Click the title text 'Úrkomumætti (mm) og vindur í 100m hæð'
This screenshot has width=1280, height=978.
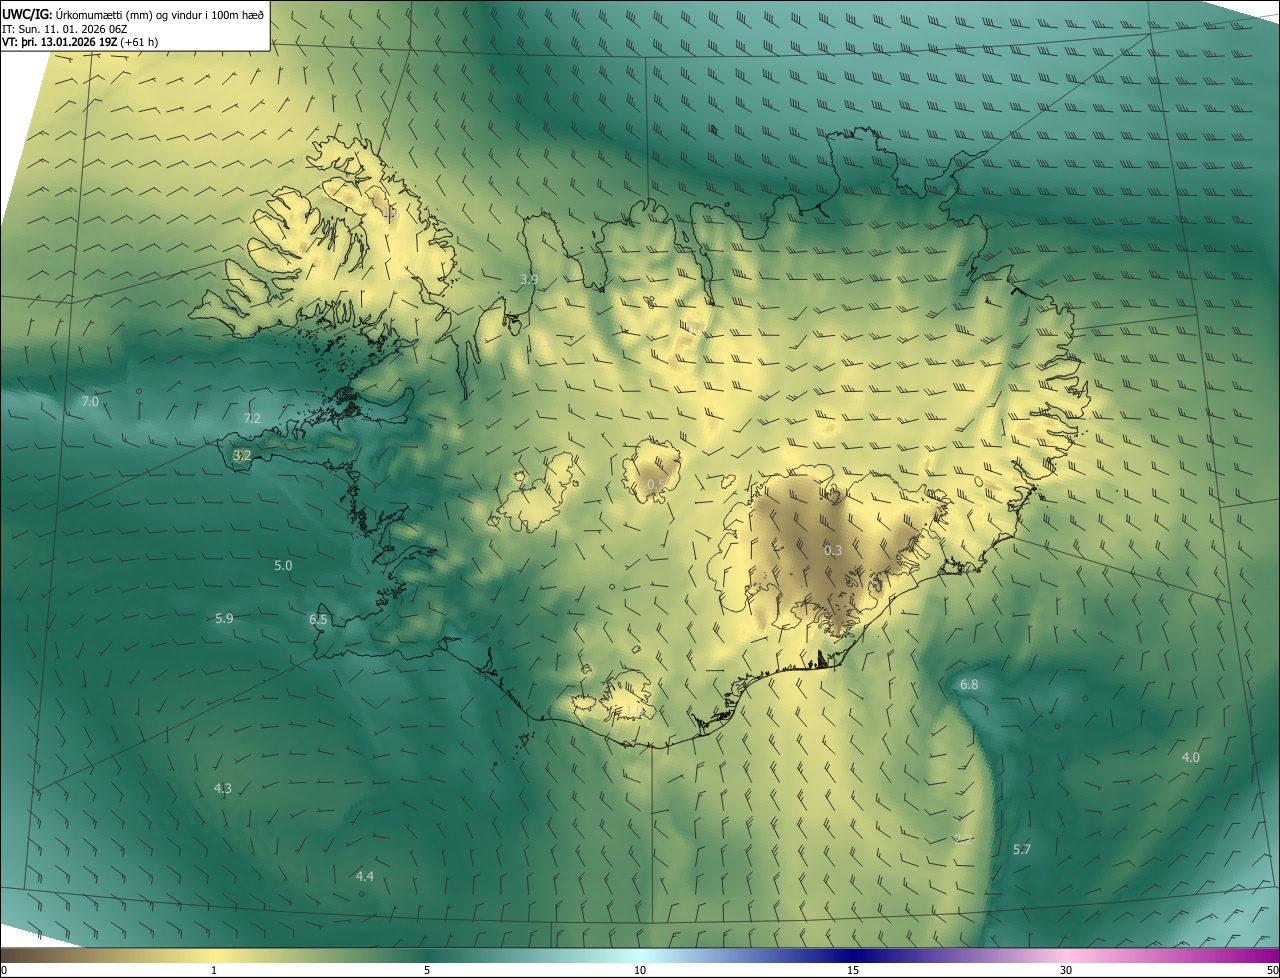[x=160, y=14]
